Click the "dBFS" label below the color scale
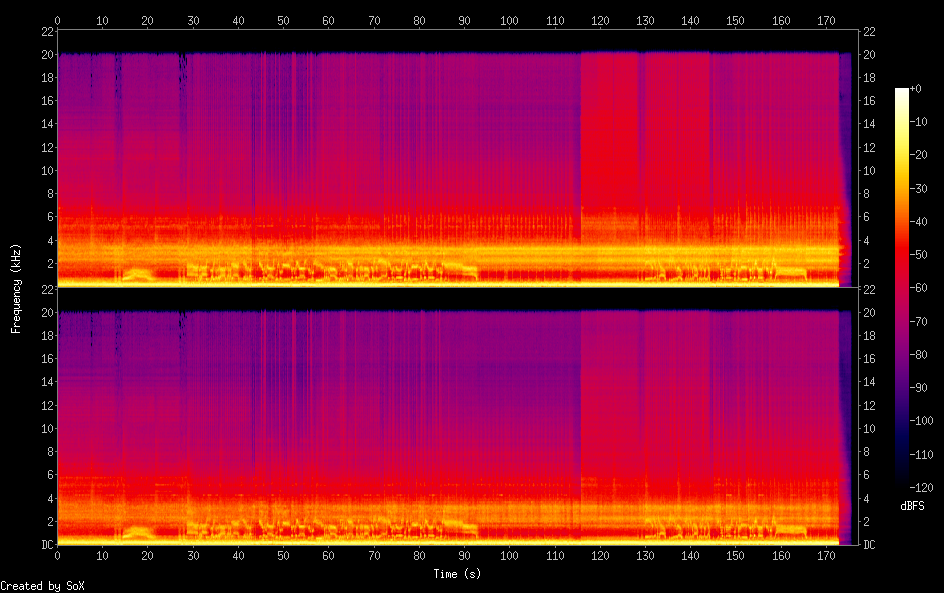 pyautogui.click(x=912, y=507)
